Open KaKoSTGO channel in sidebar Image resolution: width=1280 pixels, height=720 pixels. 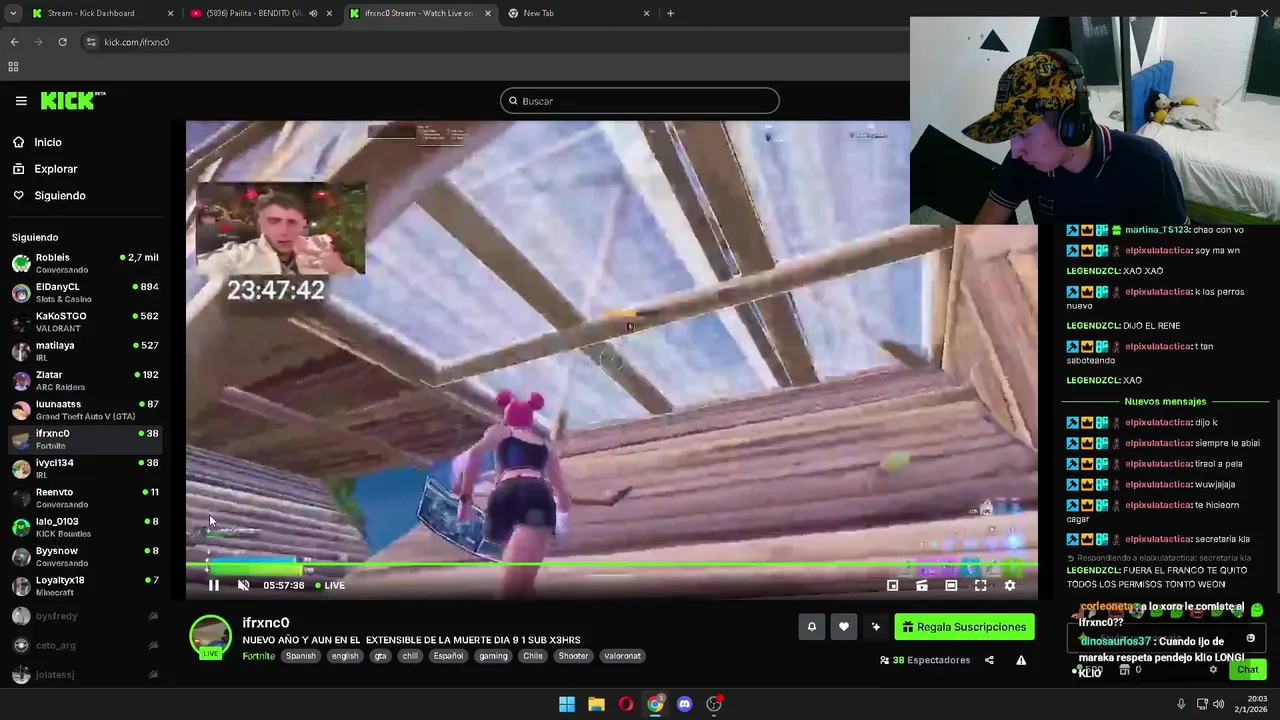pos(85,321)
